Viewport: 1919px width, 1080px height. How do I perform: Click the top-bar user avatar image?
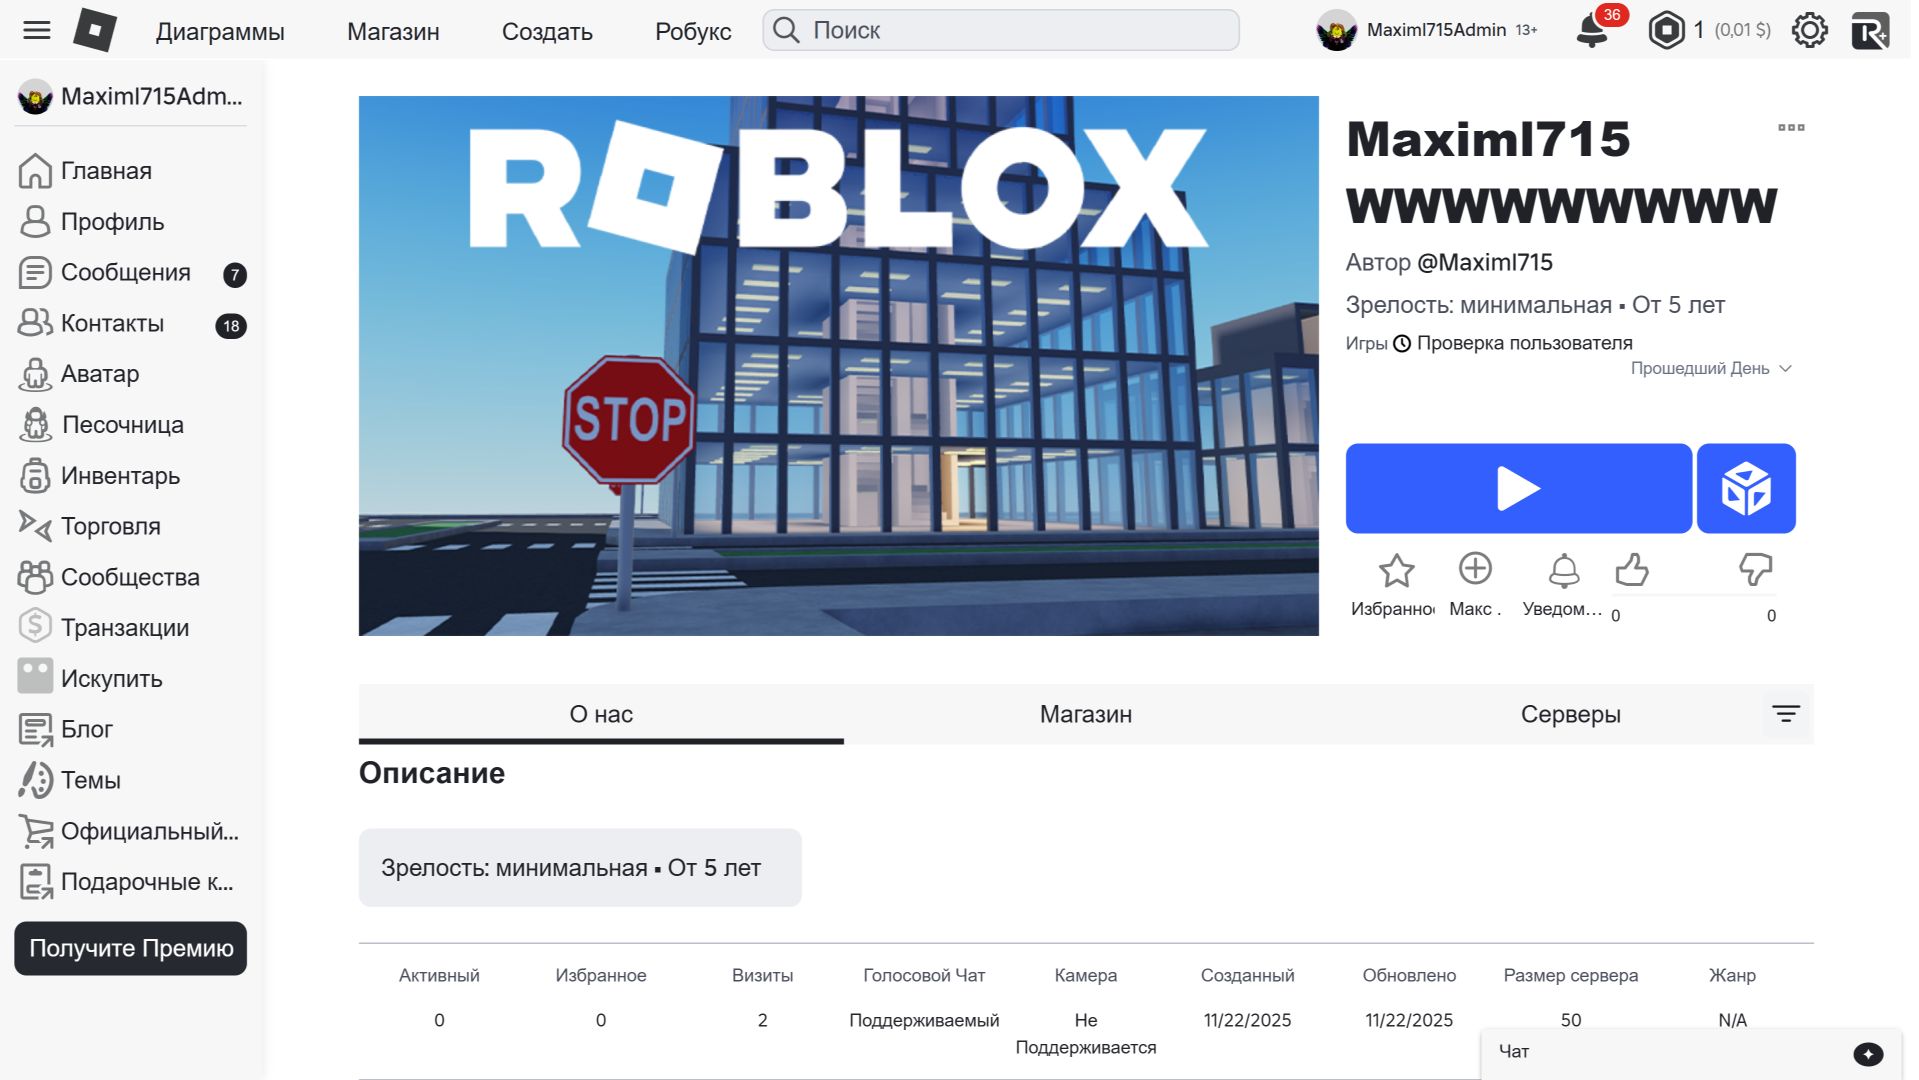click(x=1337, y=31)
